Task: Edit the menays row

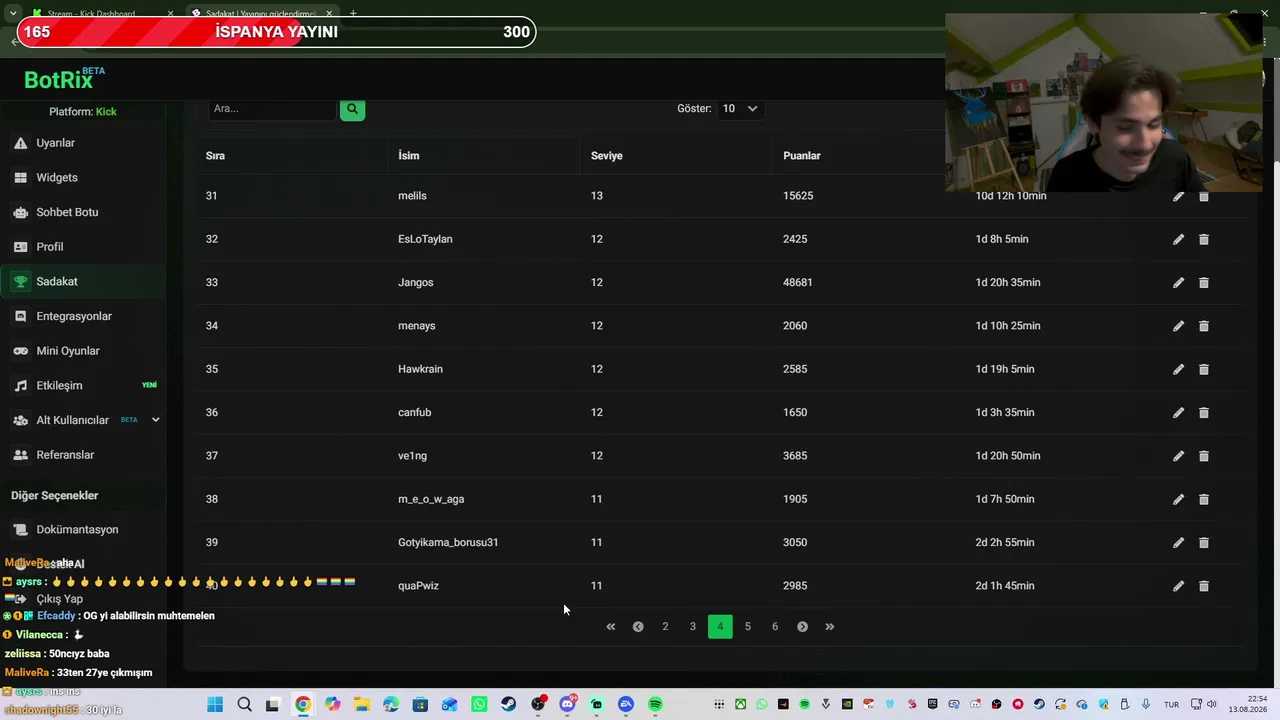Action: tap(1178, 326)
